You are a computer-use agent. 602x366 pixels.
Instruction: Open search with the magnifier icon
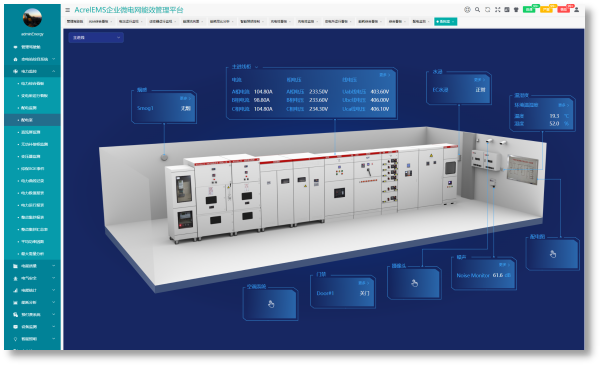point(477,10)
